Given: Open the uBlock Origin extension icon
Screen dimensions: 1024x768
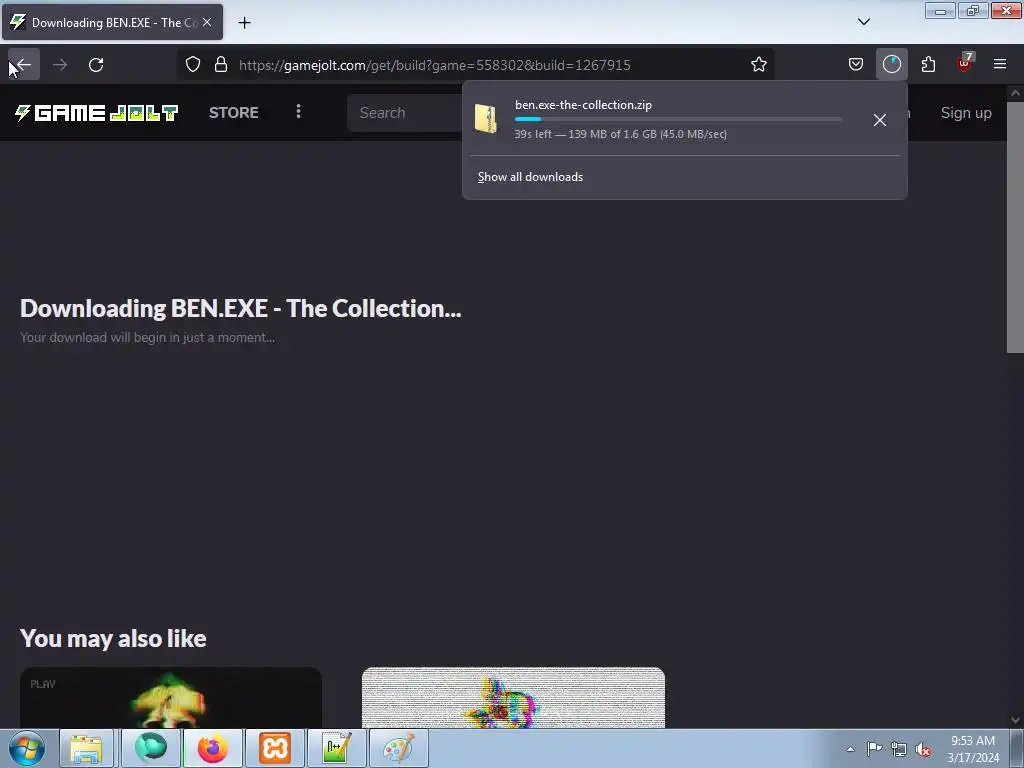Looking at the screenshot, I should coord(965,63).
